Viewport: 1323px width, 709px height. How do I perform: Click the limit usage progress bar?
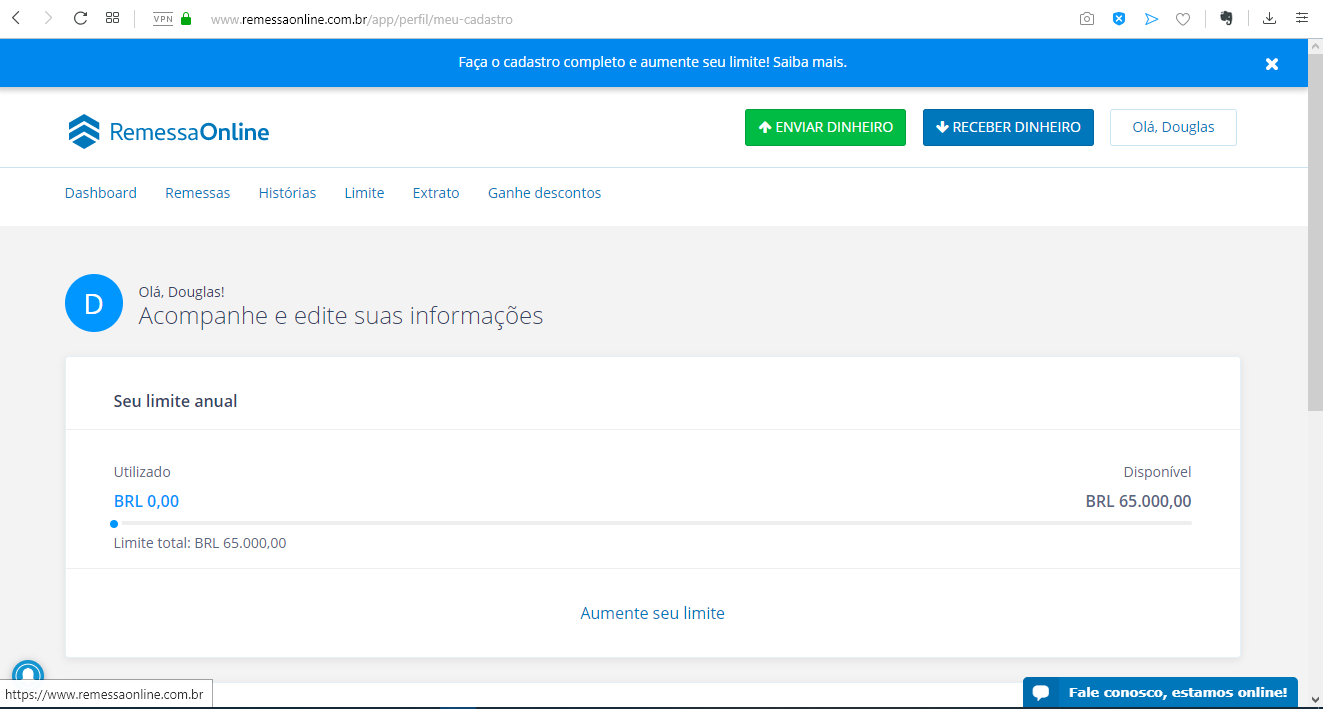pos(652,523)
